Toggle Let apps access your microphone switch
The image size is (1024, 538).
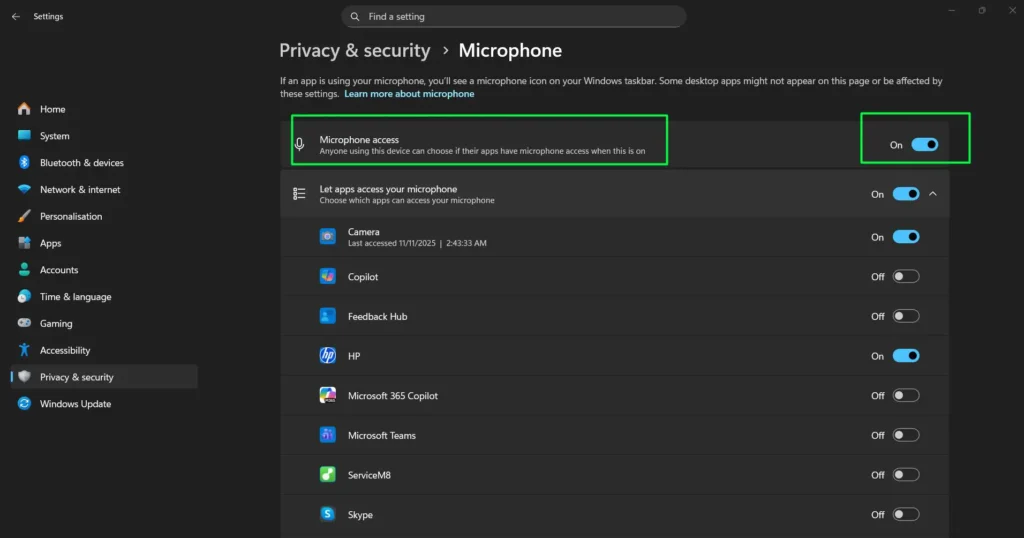point(906,194)
